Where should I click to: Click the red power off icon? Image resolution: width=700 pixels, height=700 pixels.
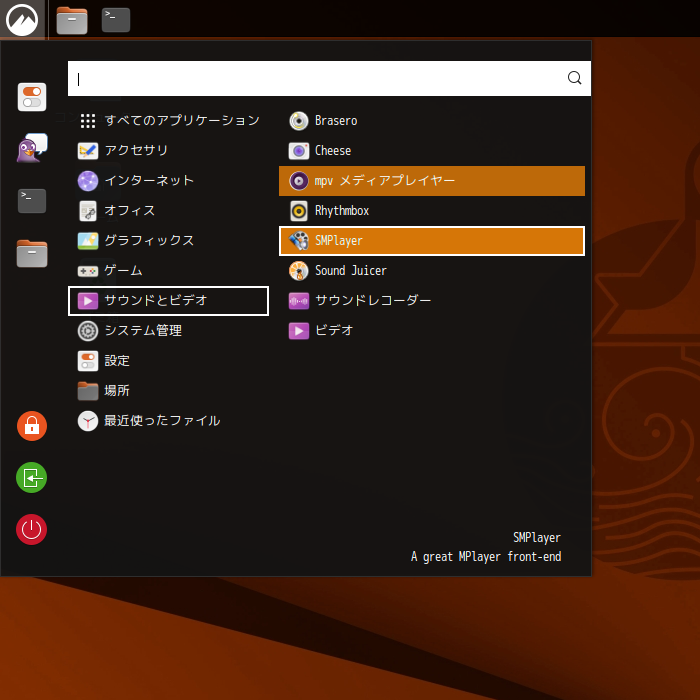(32, 529)
